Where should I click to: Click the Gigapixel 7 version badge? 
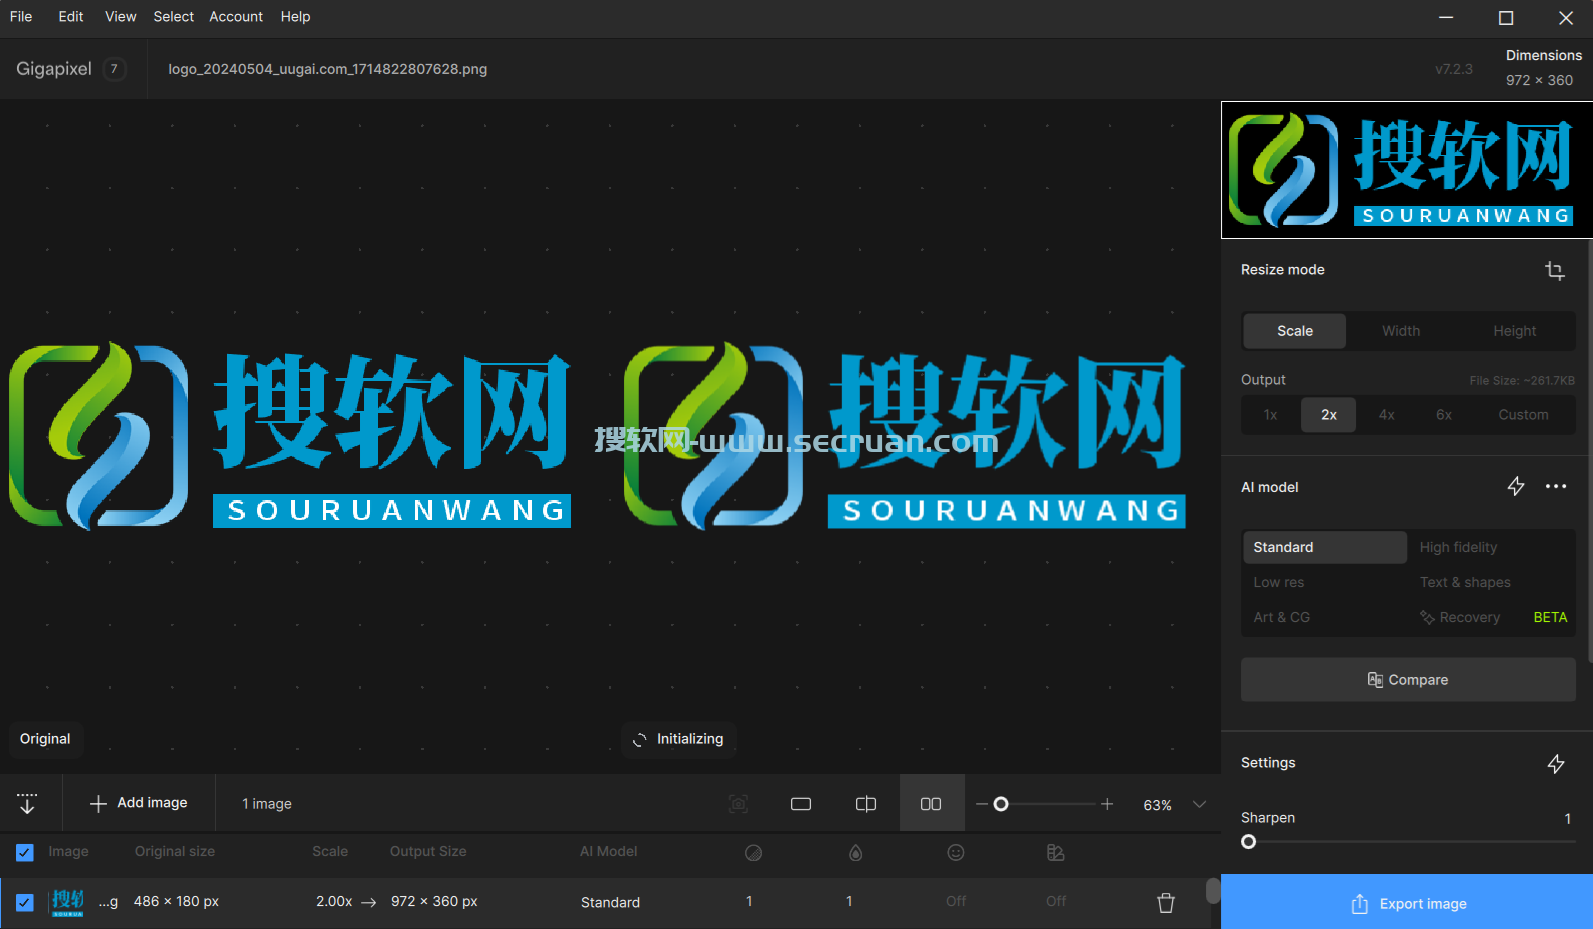(x=114, y=69)
